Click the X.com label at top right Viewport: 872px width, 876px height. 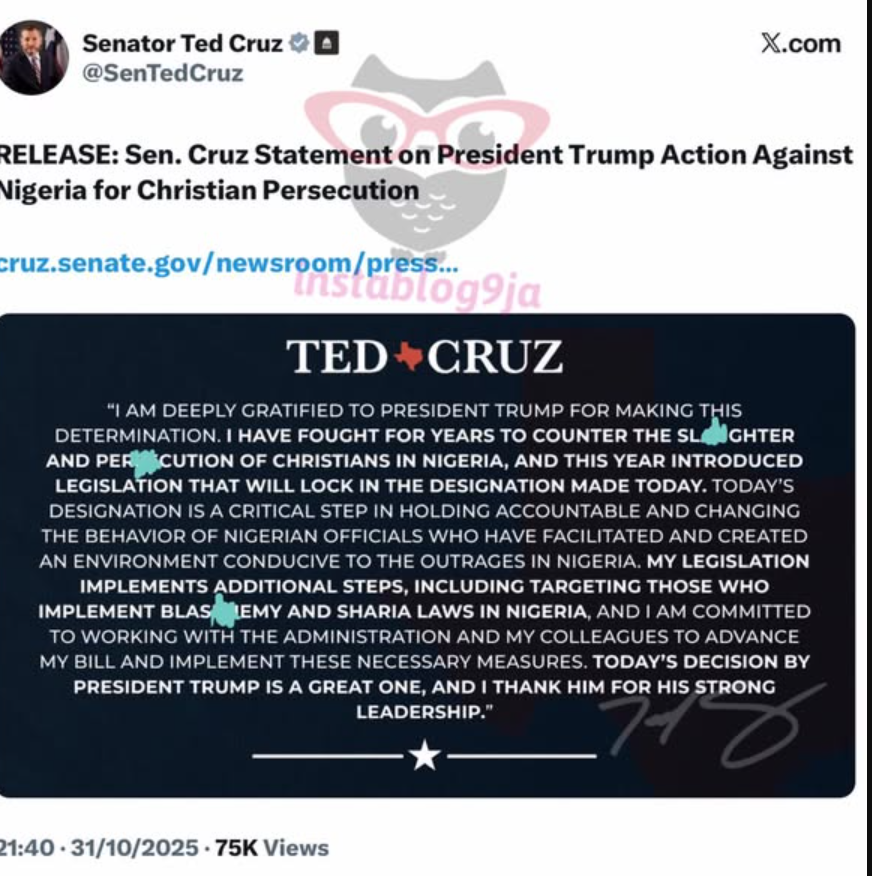click(x=800, y=43)
